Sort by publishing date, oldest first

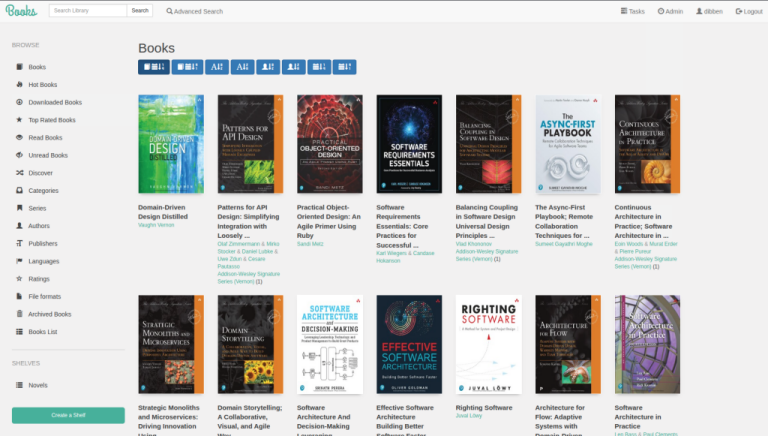345,67
